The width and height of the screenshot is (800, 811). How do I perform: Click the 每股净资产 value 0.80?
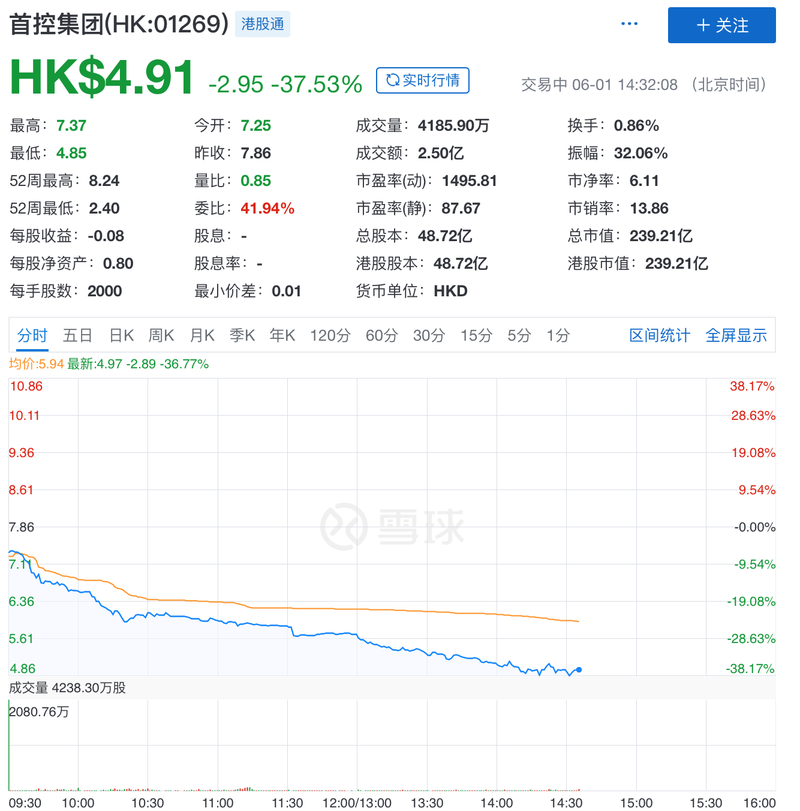tap(118, 263)
